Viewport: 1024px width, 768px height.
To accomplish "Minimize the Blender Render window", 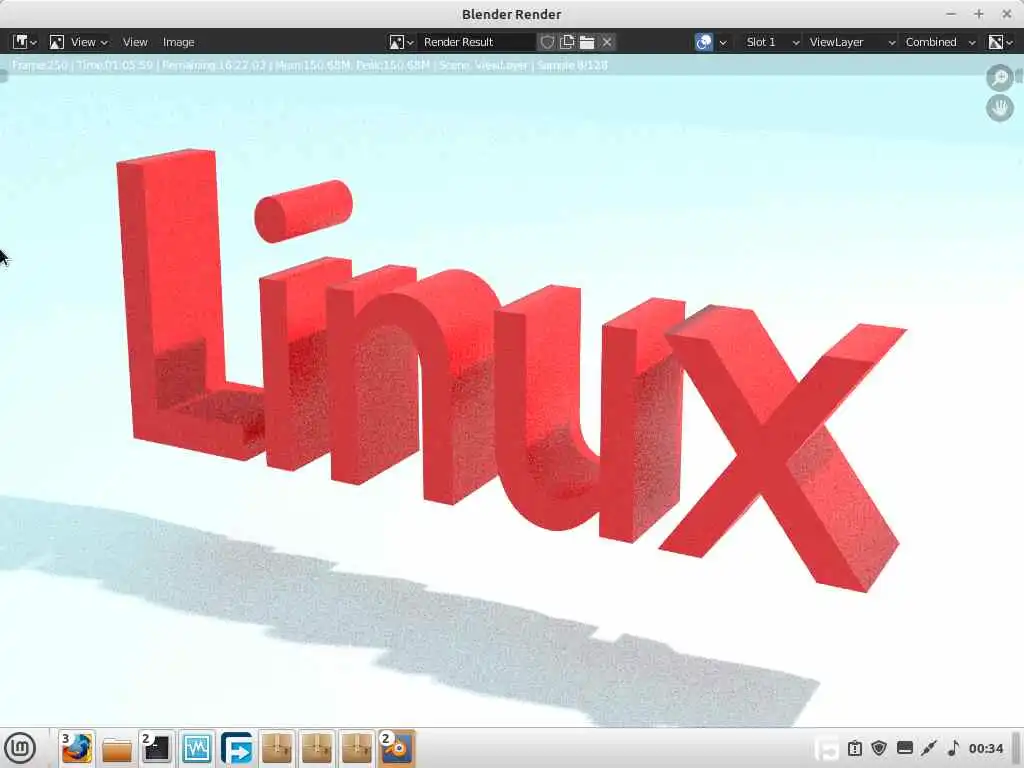I will click(x=951, y=14).
